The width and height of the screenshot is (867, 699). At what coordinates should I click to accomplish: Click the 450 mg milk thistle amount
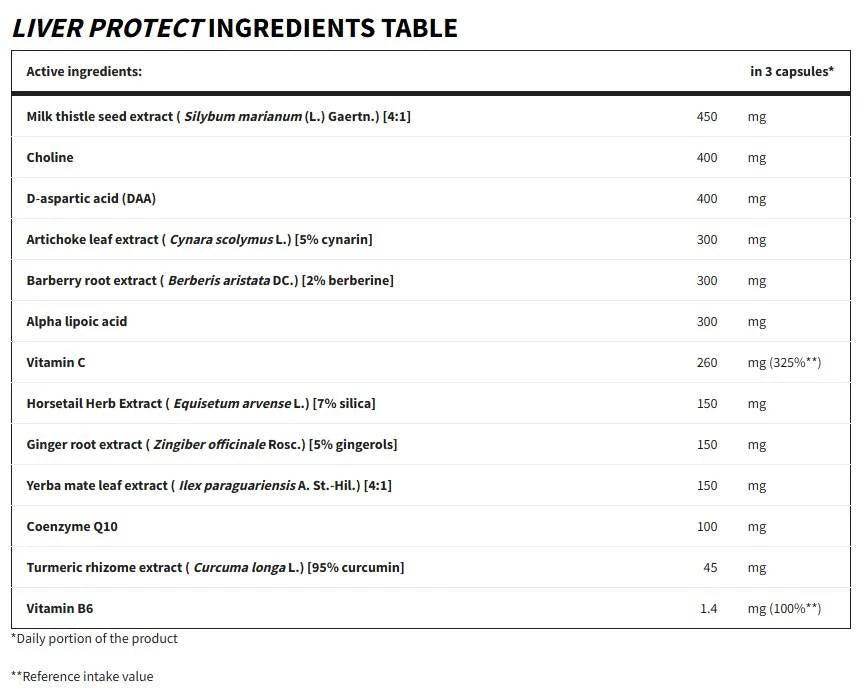[x=731, y=117]
